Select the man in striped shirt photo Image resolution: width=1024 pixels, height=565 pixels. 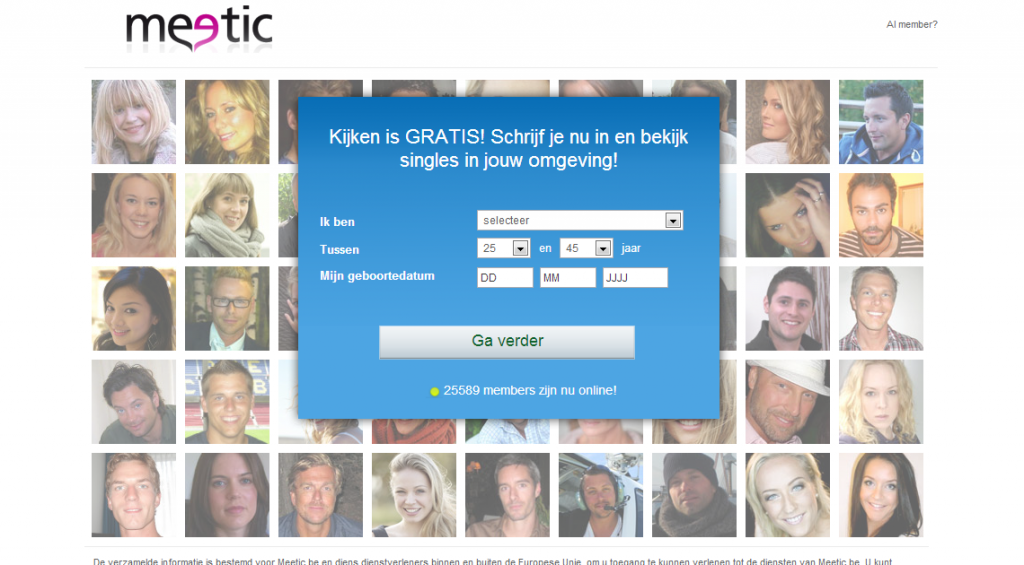pos(881,215)
